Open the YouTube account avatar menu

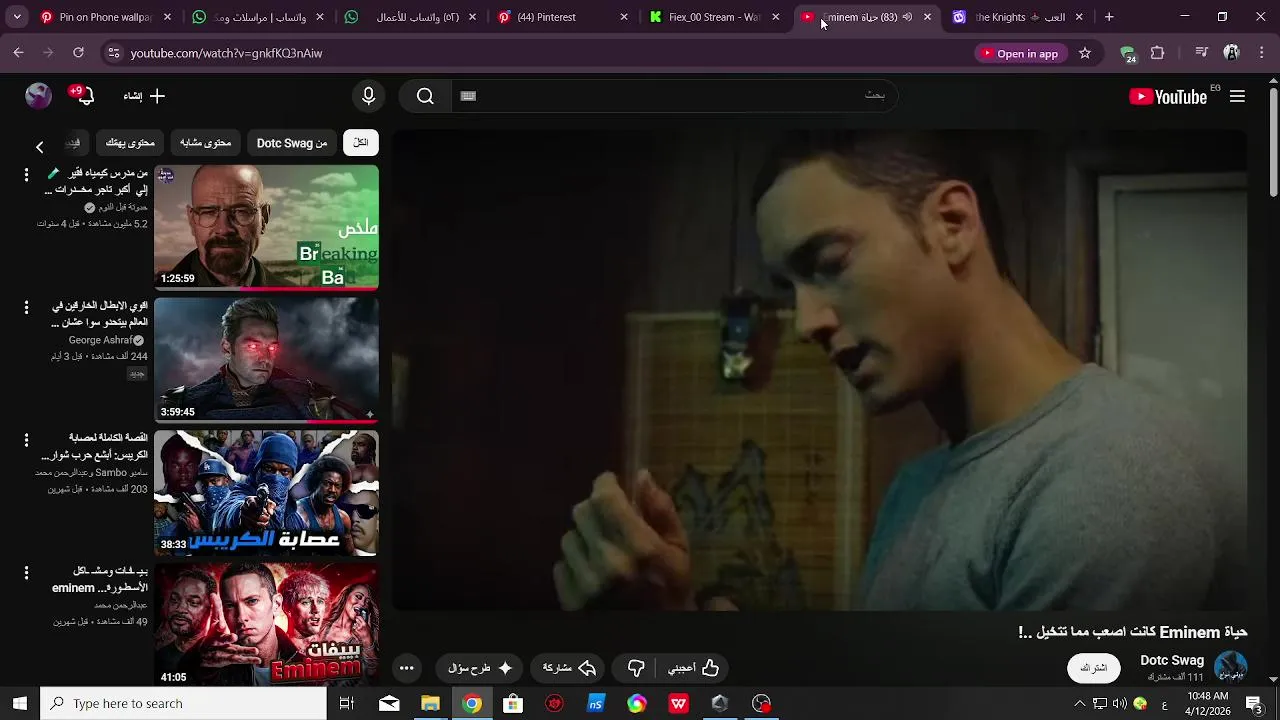(x=38, y=96)
